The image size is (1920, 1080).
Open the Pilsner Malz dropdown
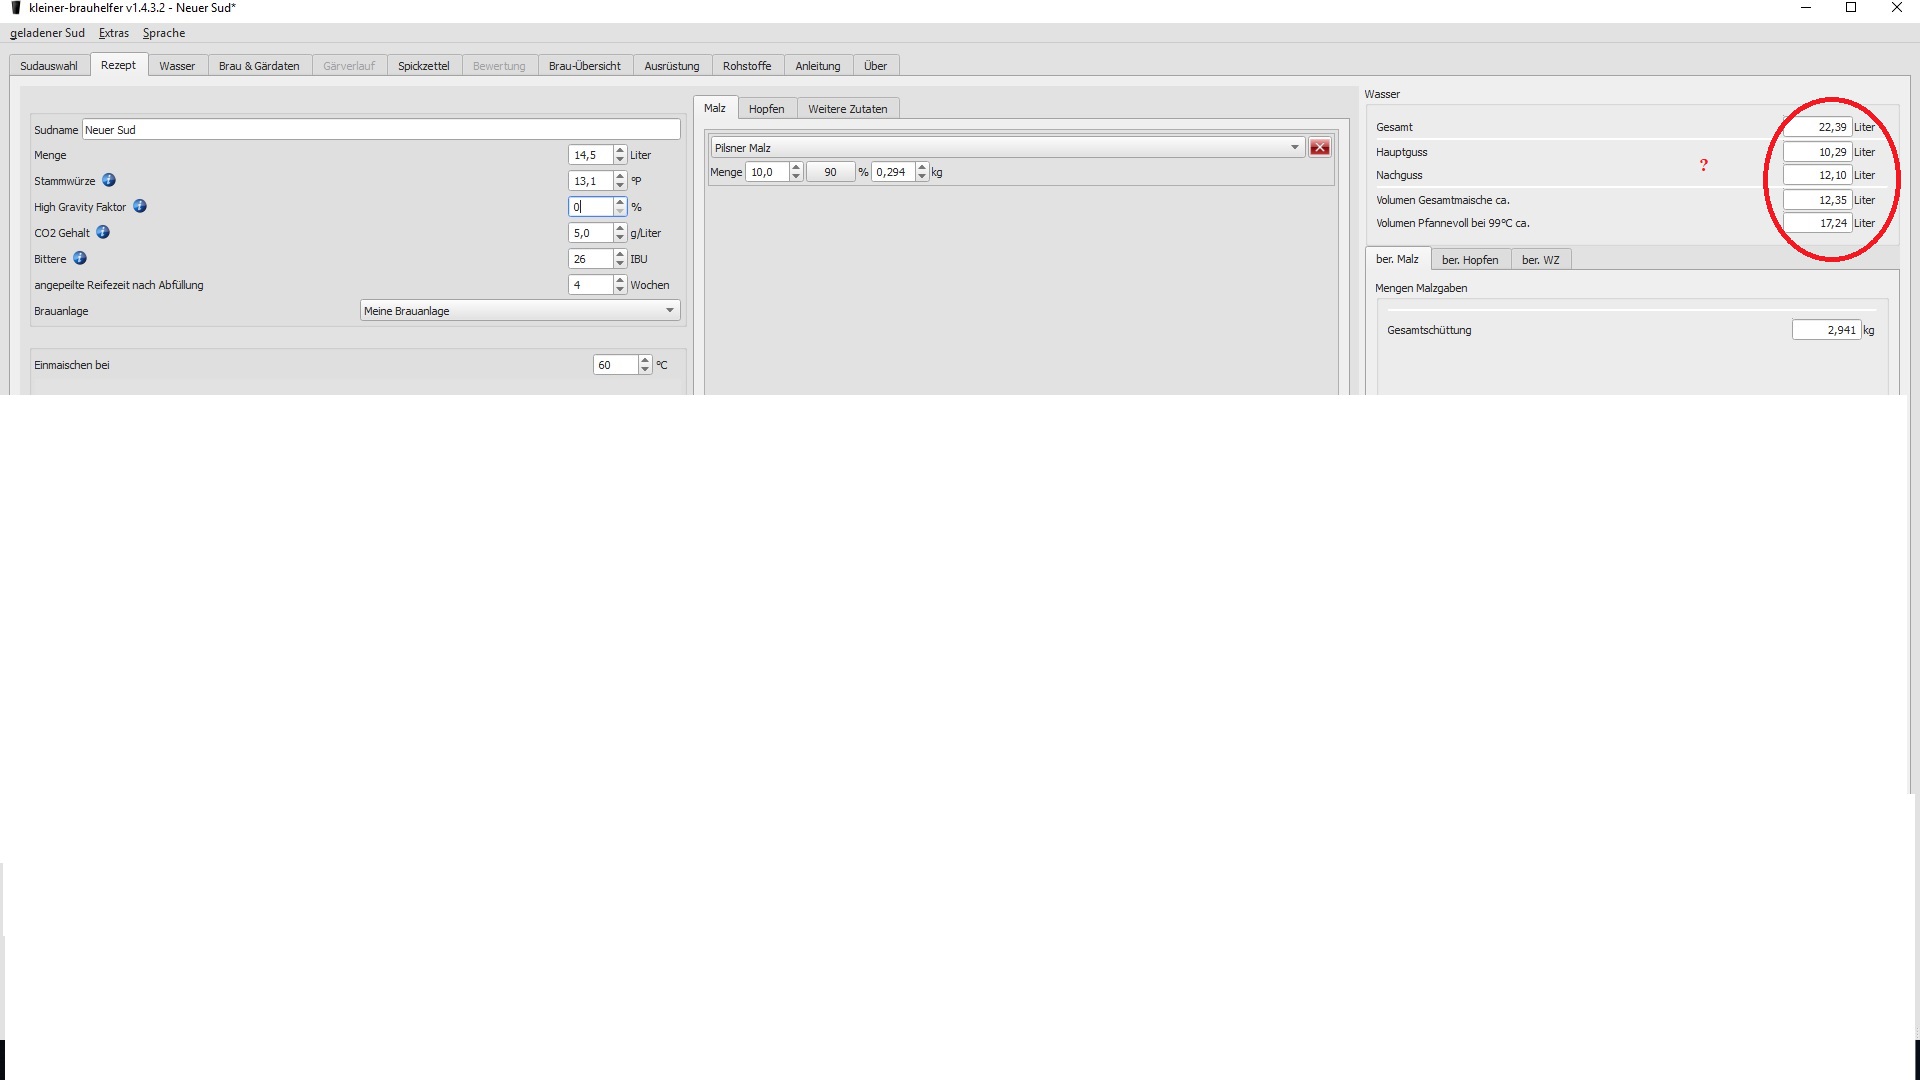pyautogui.click(x=1294, y=148)
